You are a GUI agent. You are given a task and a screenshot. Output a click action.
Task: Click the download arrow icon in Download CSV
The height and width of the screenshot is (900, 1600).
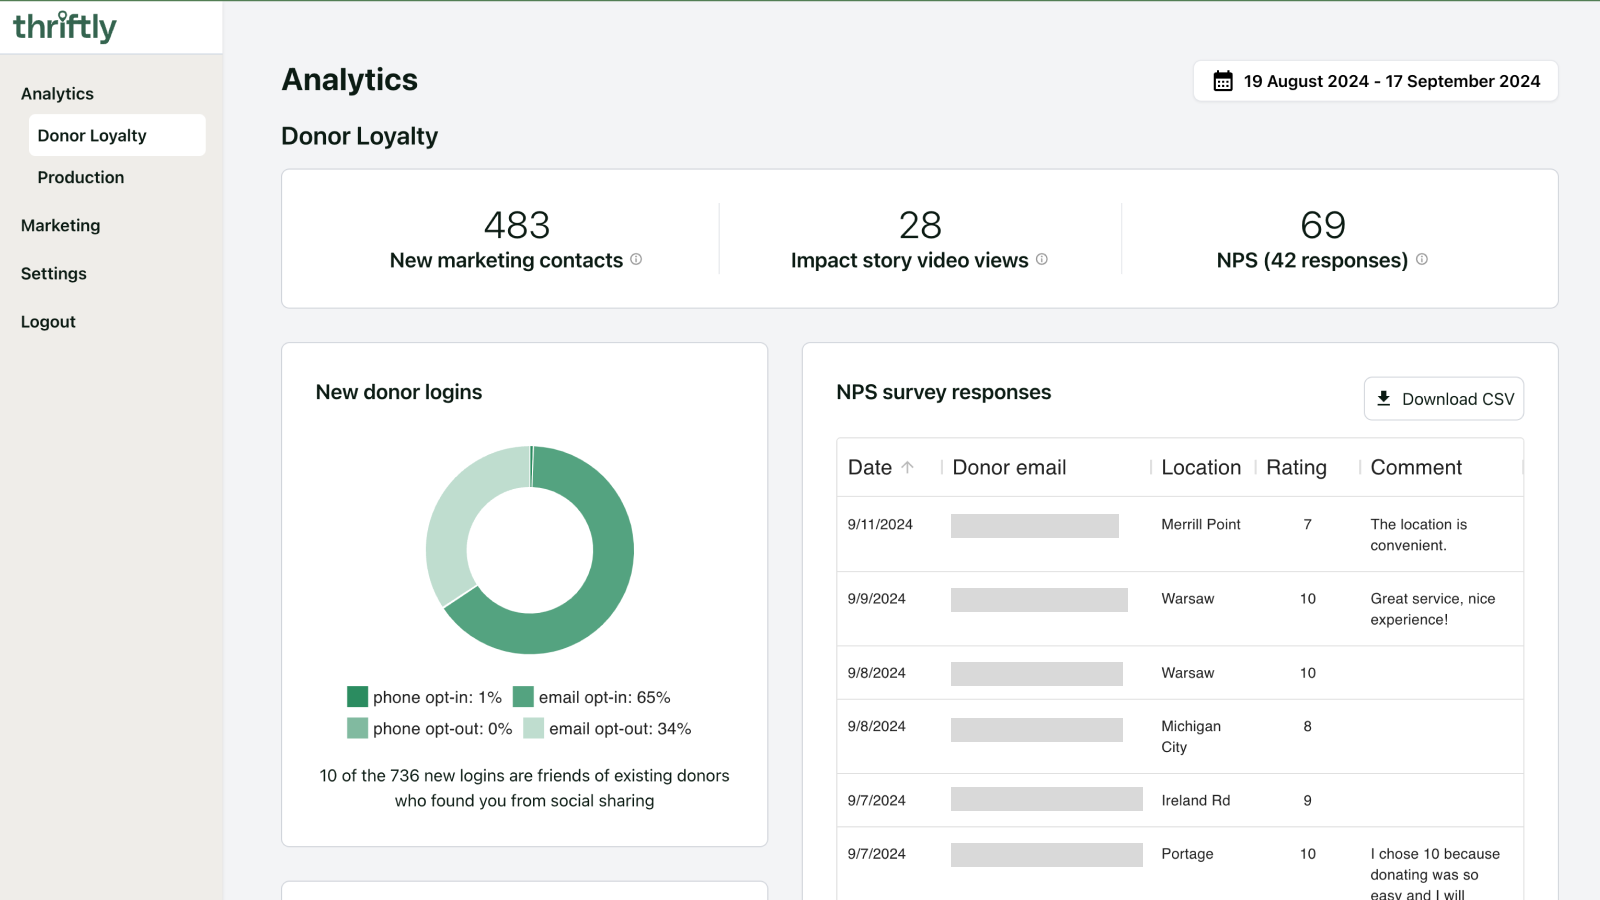1384,398
